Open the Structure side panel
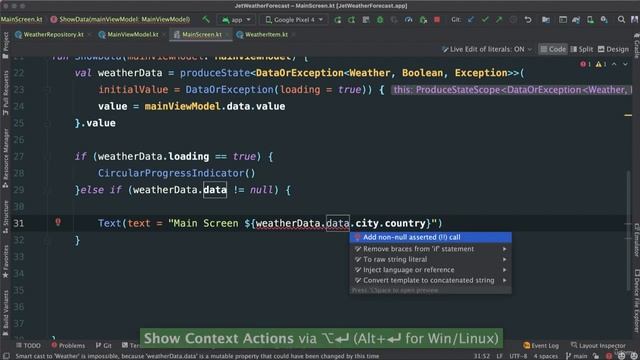The height and width of the screenshot is (360, 640). [6, 217]
